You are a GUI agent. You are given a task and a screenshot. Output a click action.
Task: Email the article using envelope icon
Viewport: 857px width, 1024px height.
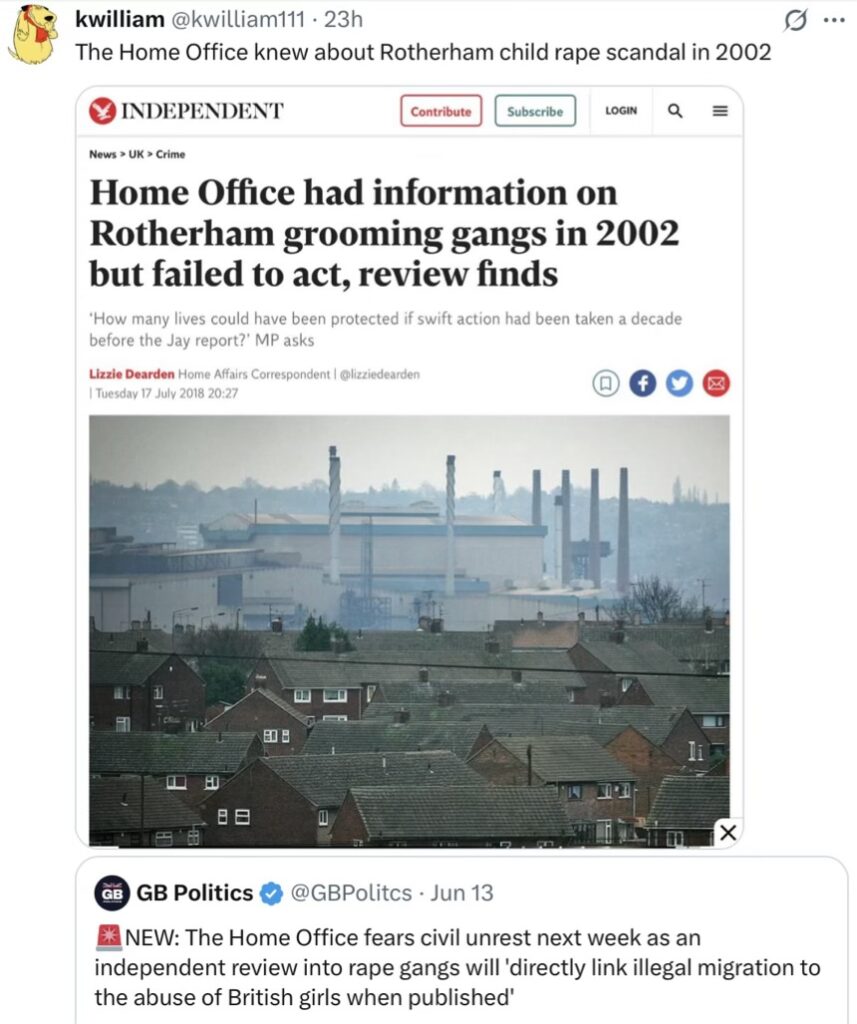tap(716, 383)
